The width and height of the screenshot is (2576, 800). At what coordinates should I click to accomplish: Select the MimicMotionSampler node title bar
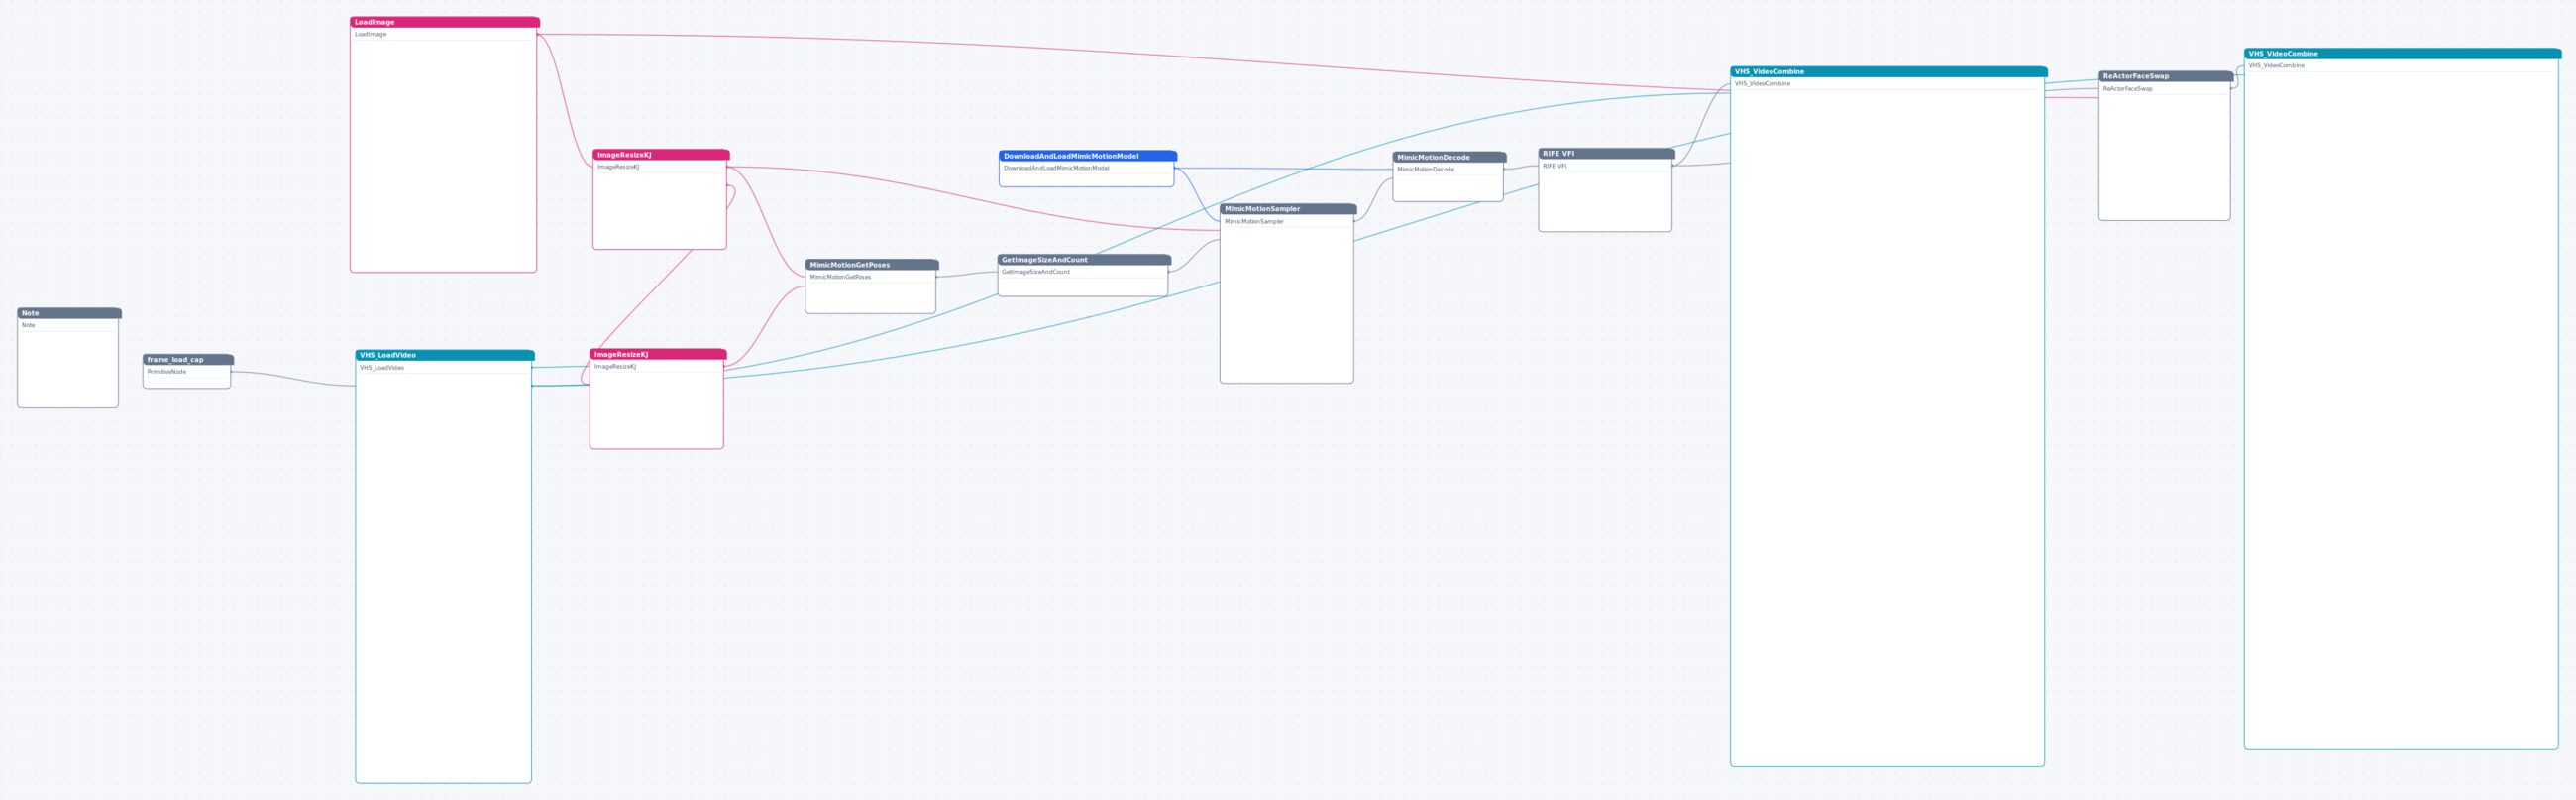(1288, 209)
